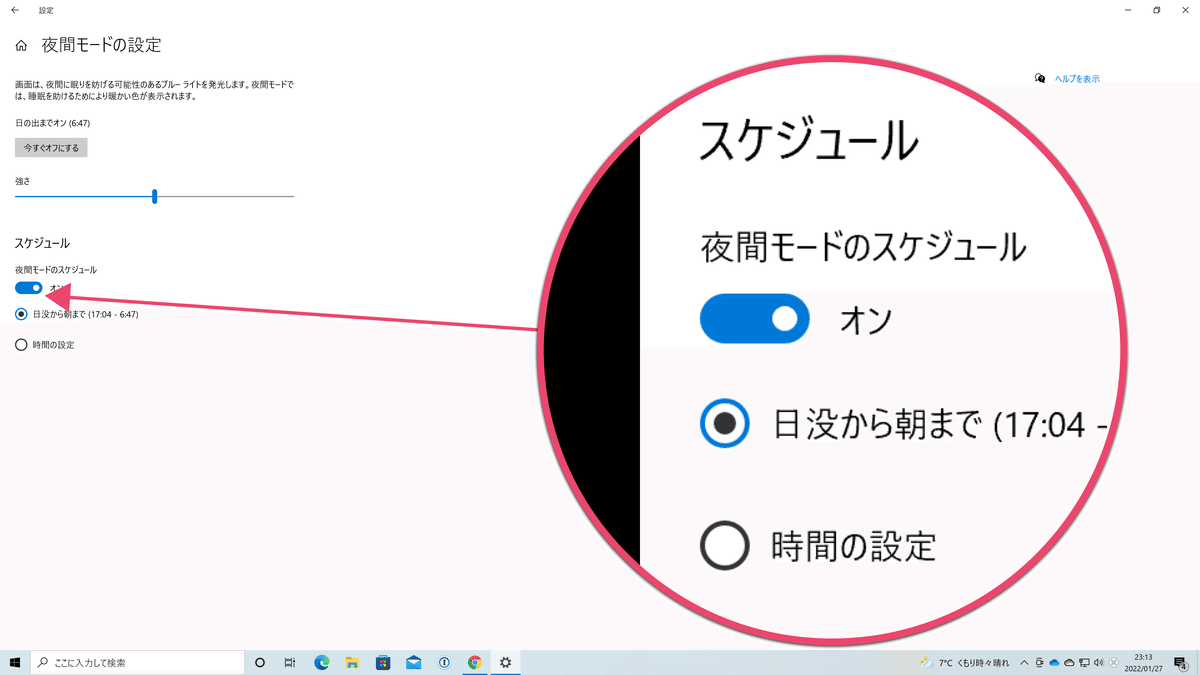The width and height of the screenshot is (1200, 675).
Task: Click the Settings gear taskbar icon
Action: point(506,662)
